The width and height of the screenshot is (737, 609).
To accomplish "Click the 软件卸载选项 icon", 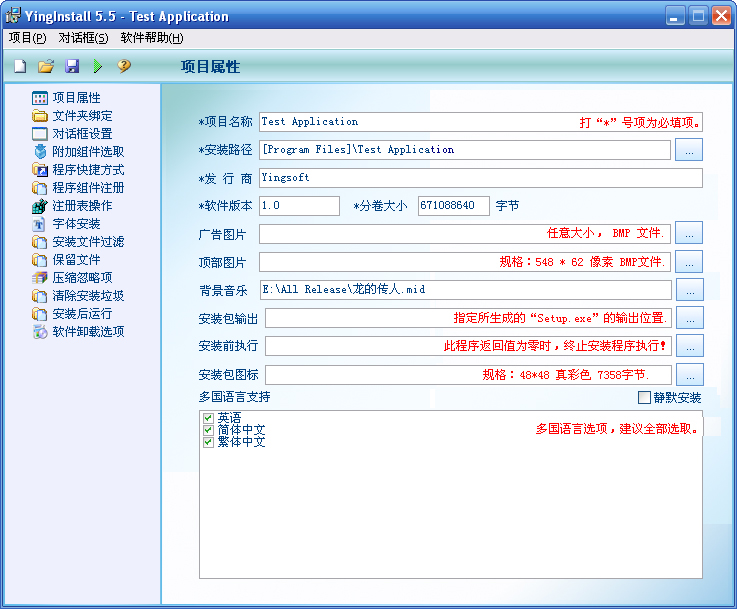I will 40,332.
